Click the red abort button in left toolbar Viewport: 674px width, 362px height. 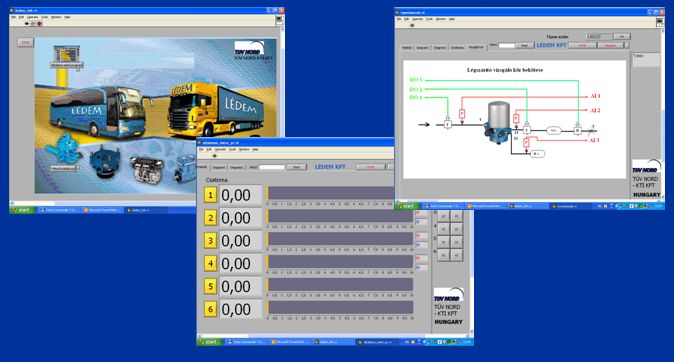(x=40, y=24)
